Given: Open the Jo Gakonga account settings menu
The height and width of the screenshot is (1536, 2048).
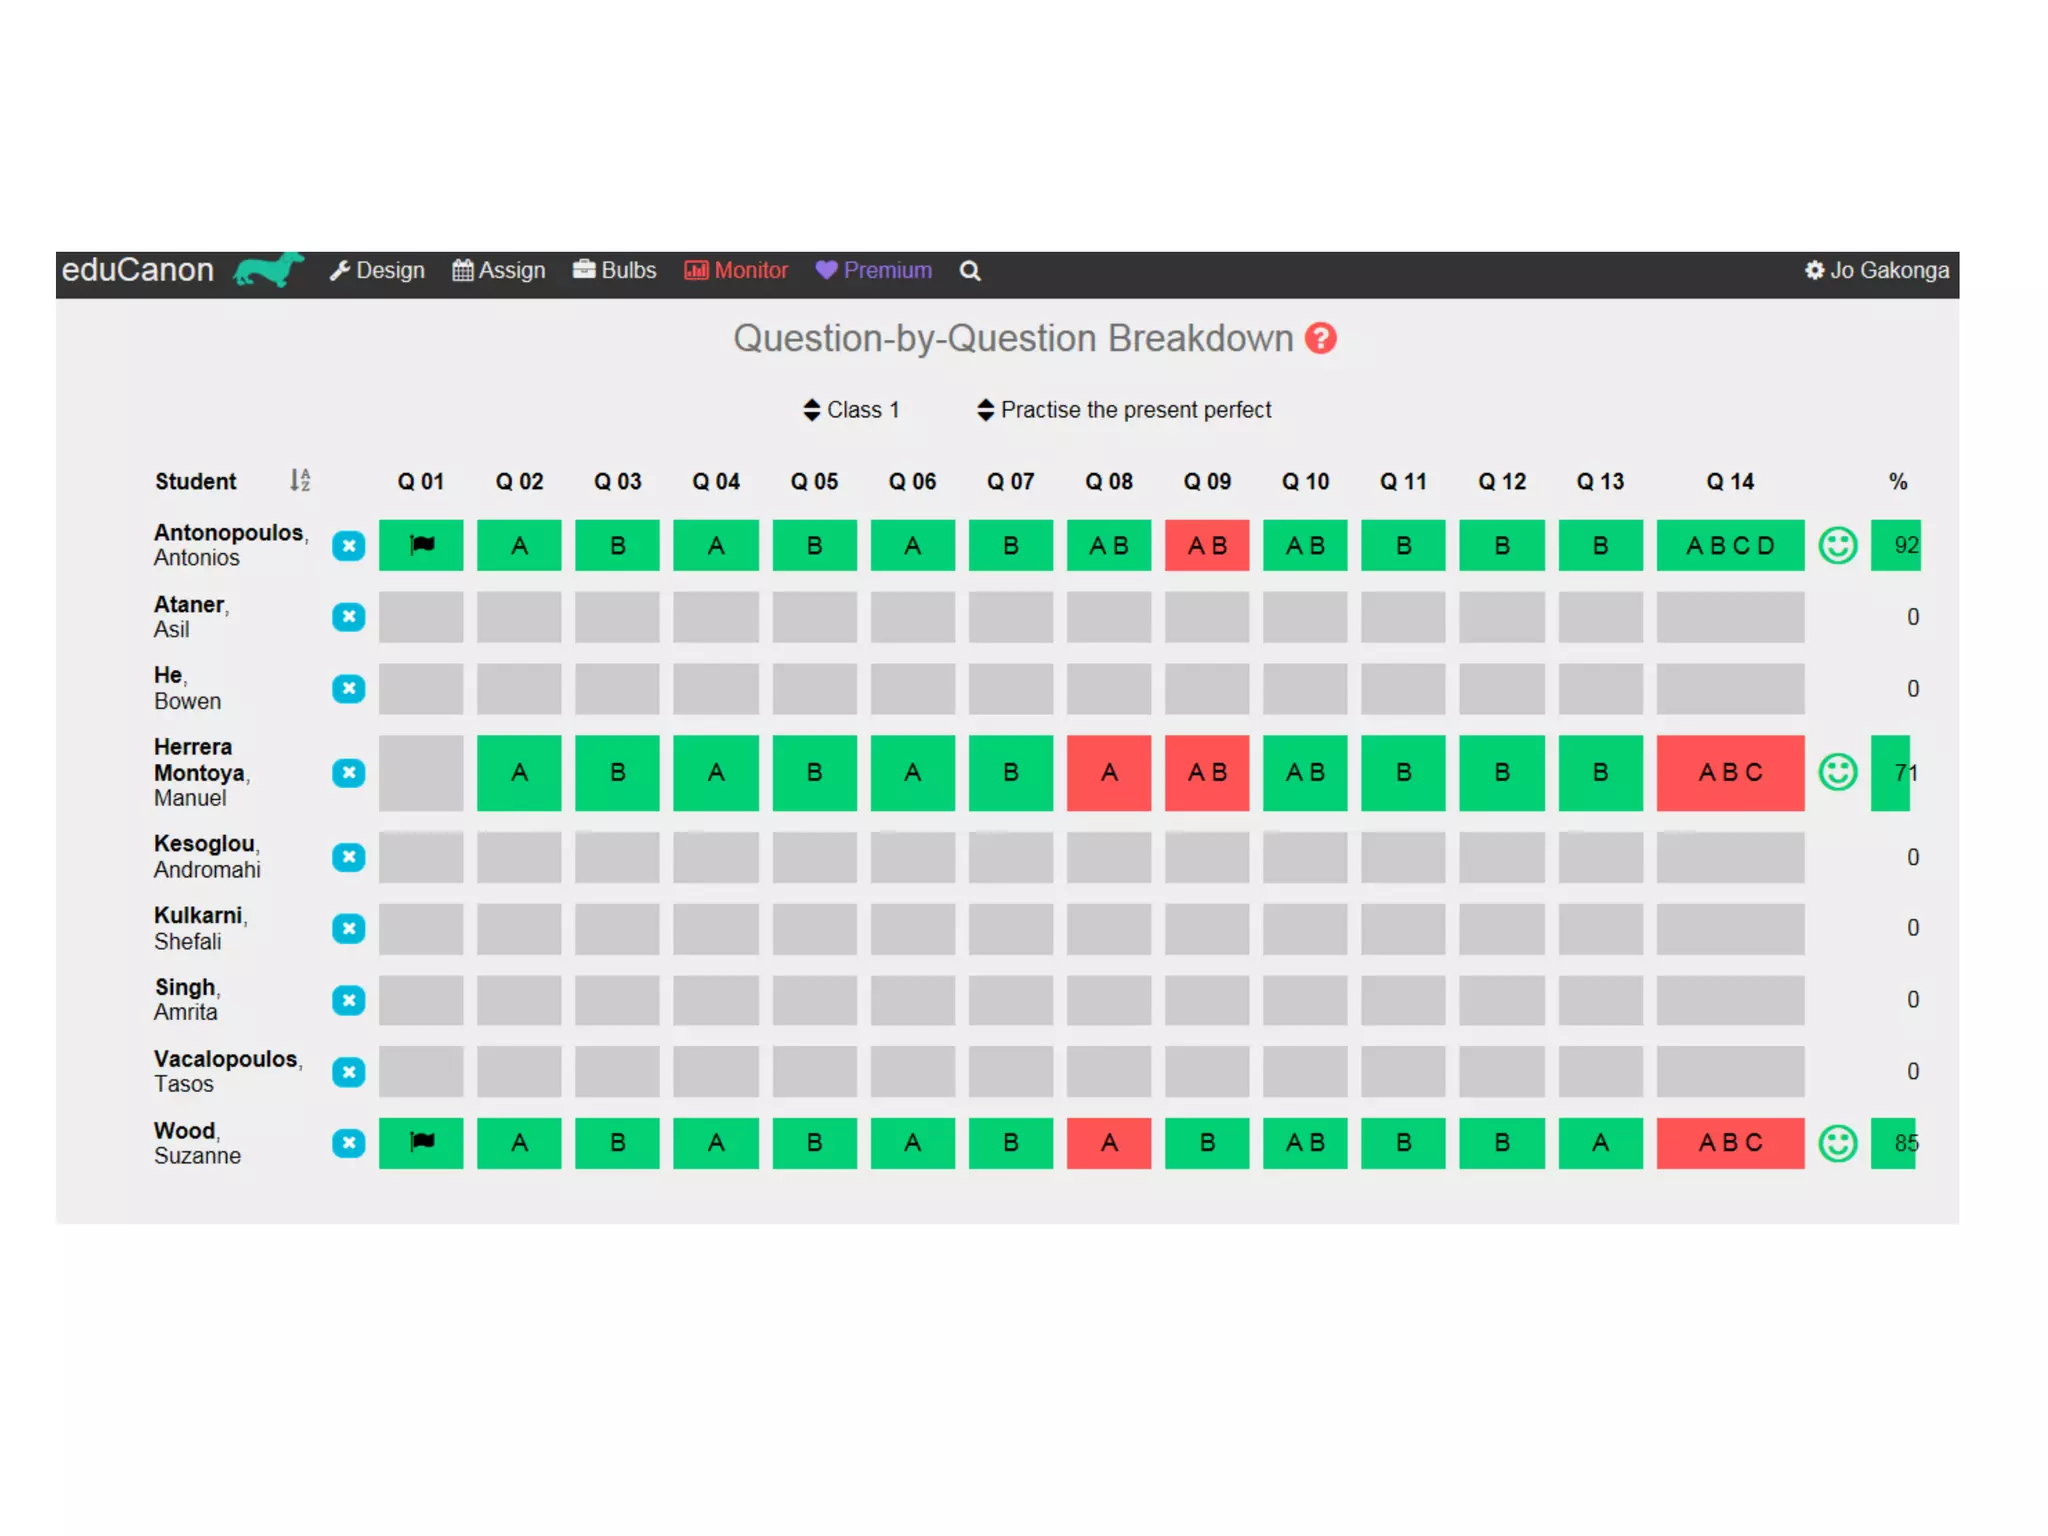Looking at the screenshot, I should pyautogui.click(x=1876, y=271).
